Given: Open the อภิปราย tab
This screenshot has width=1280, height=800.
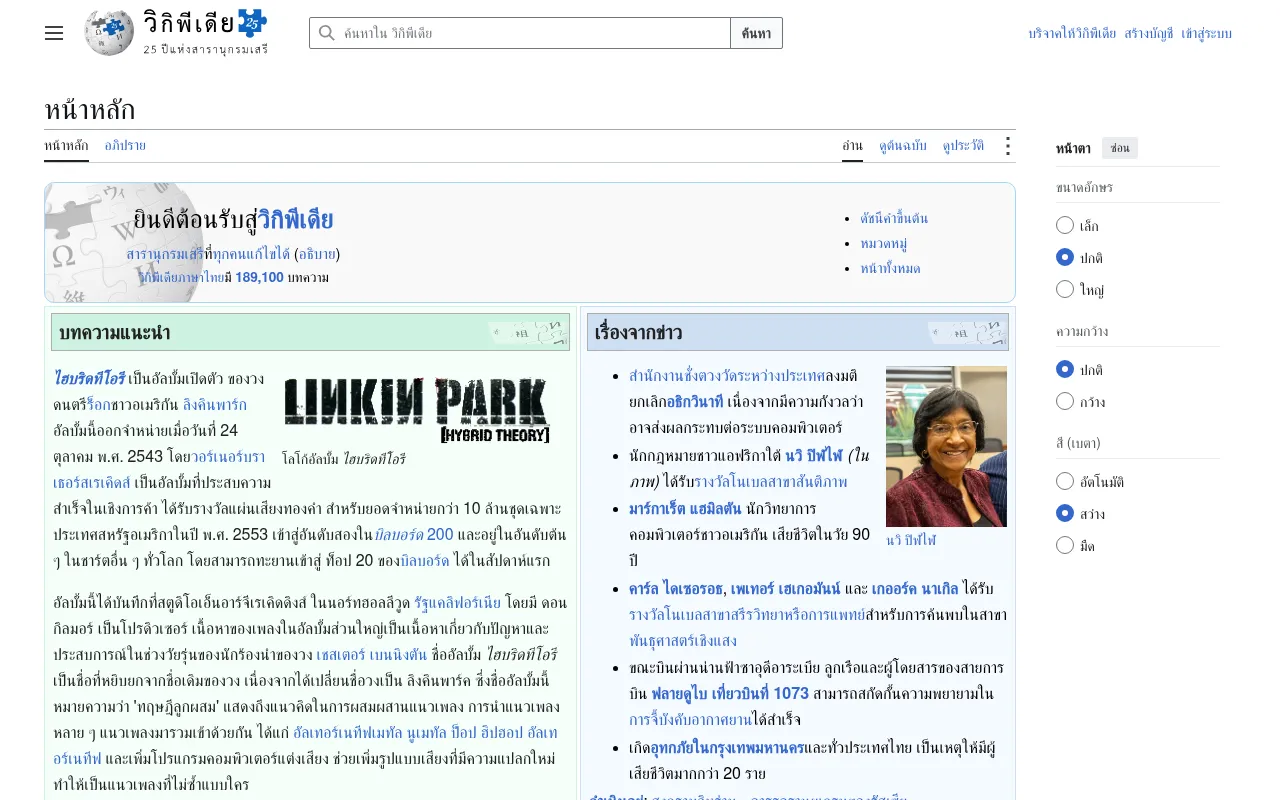Looking at the screenshot, I should 125,146.
